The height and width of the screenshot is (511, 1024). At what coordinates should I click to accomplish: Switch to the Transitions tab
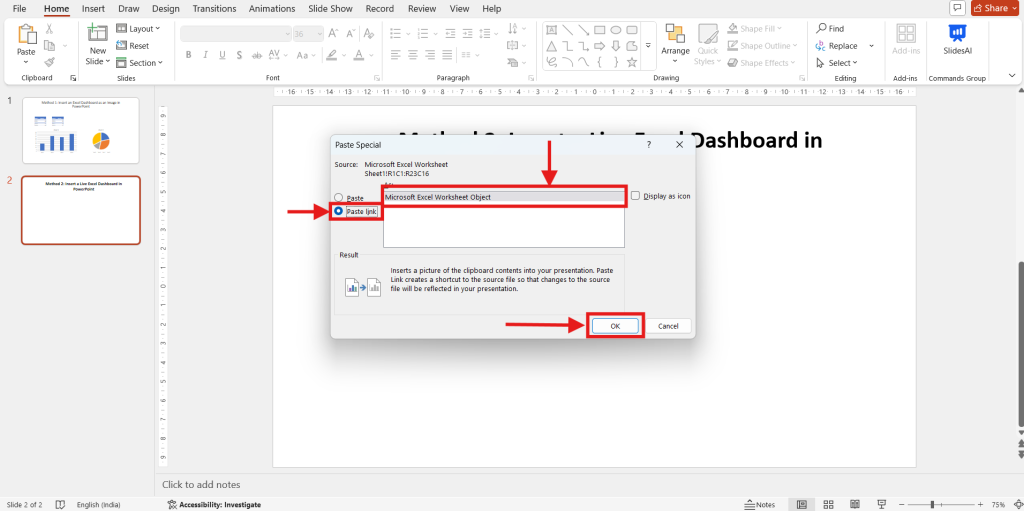tap(214, 8)
